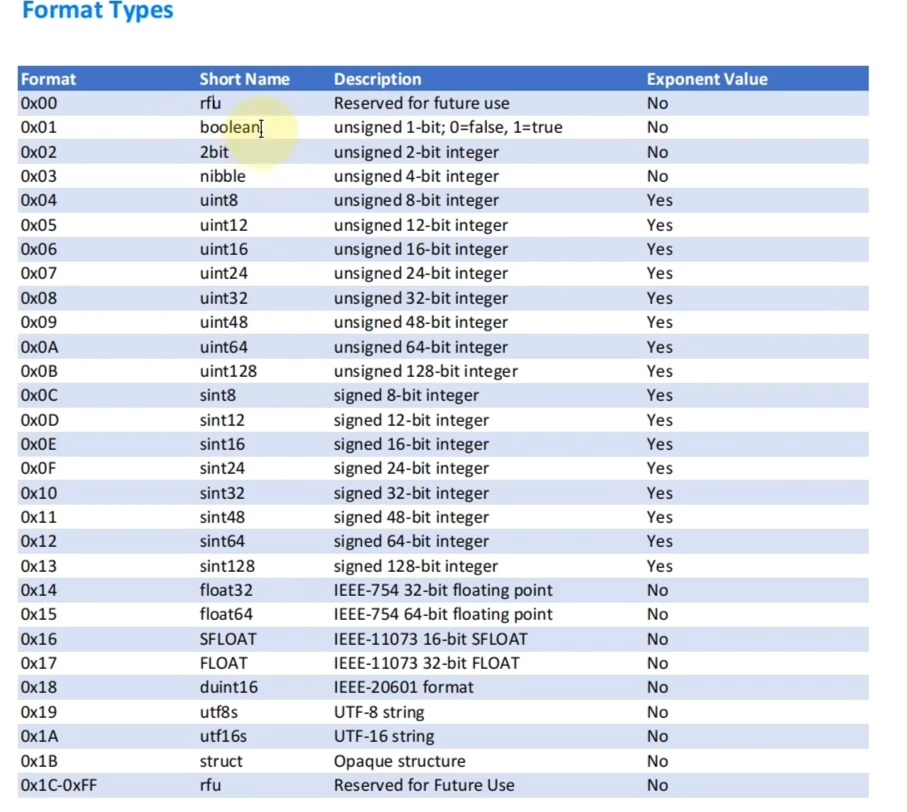Select the '2bit' short name cell
The width and height of the screenshot is (907, 812).
click(x=214, y=152)
